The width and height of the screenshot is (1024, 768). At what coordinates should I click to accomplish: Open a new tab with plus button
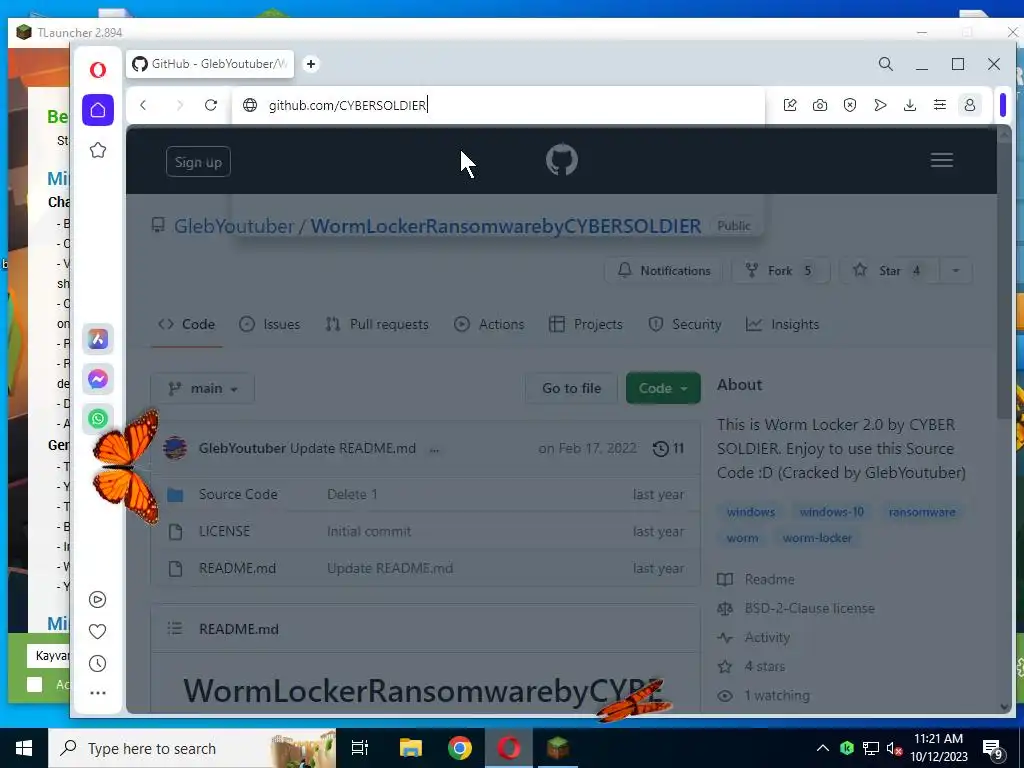(311, 64)
